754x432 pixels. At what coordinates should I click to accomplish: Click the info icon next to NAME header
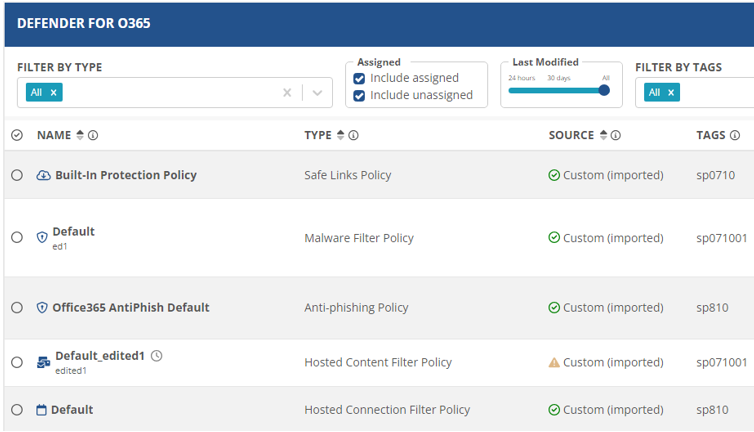click(x=93, y=135)
